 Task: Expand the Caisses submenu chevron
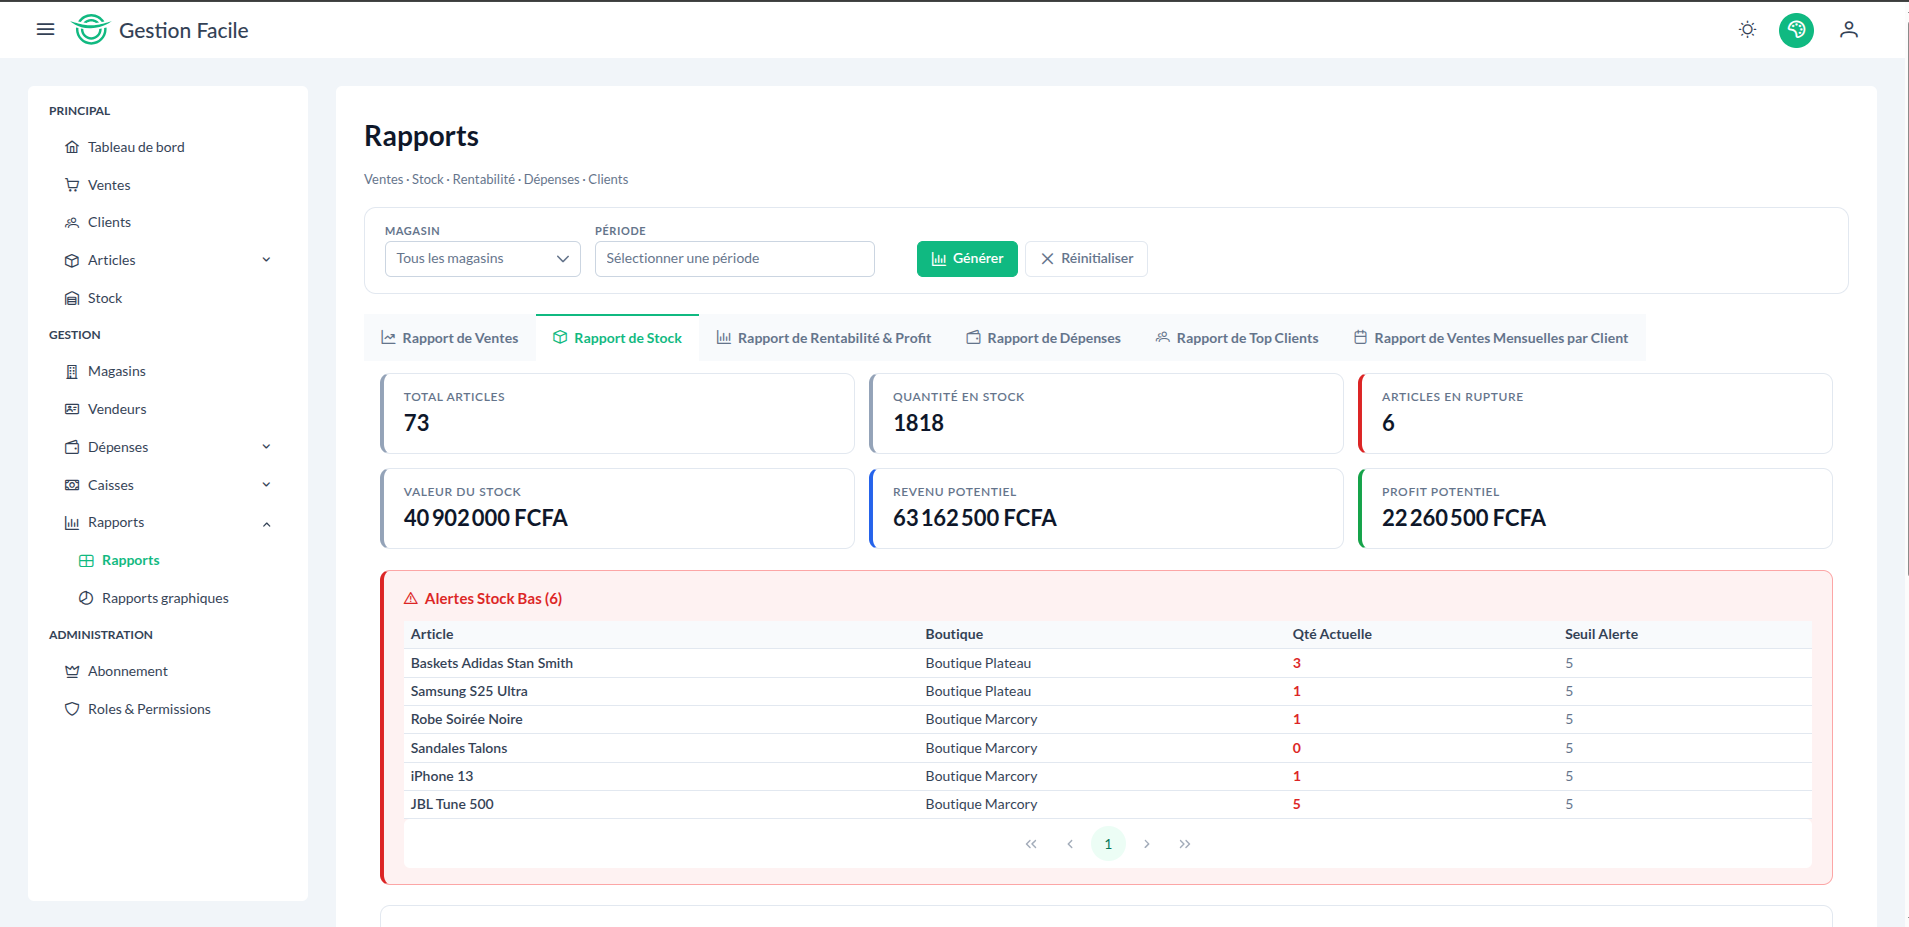266,485
